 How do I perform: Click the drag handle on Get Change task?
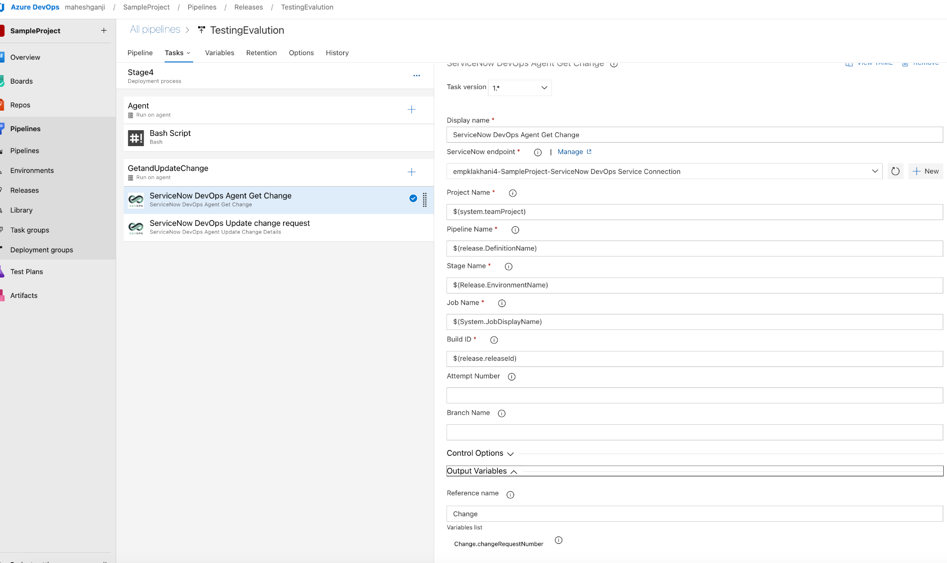tap(425, 200)
